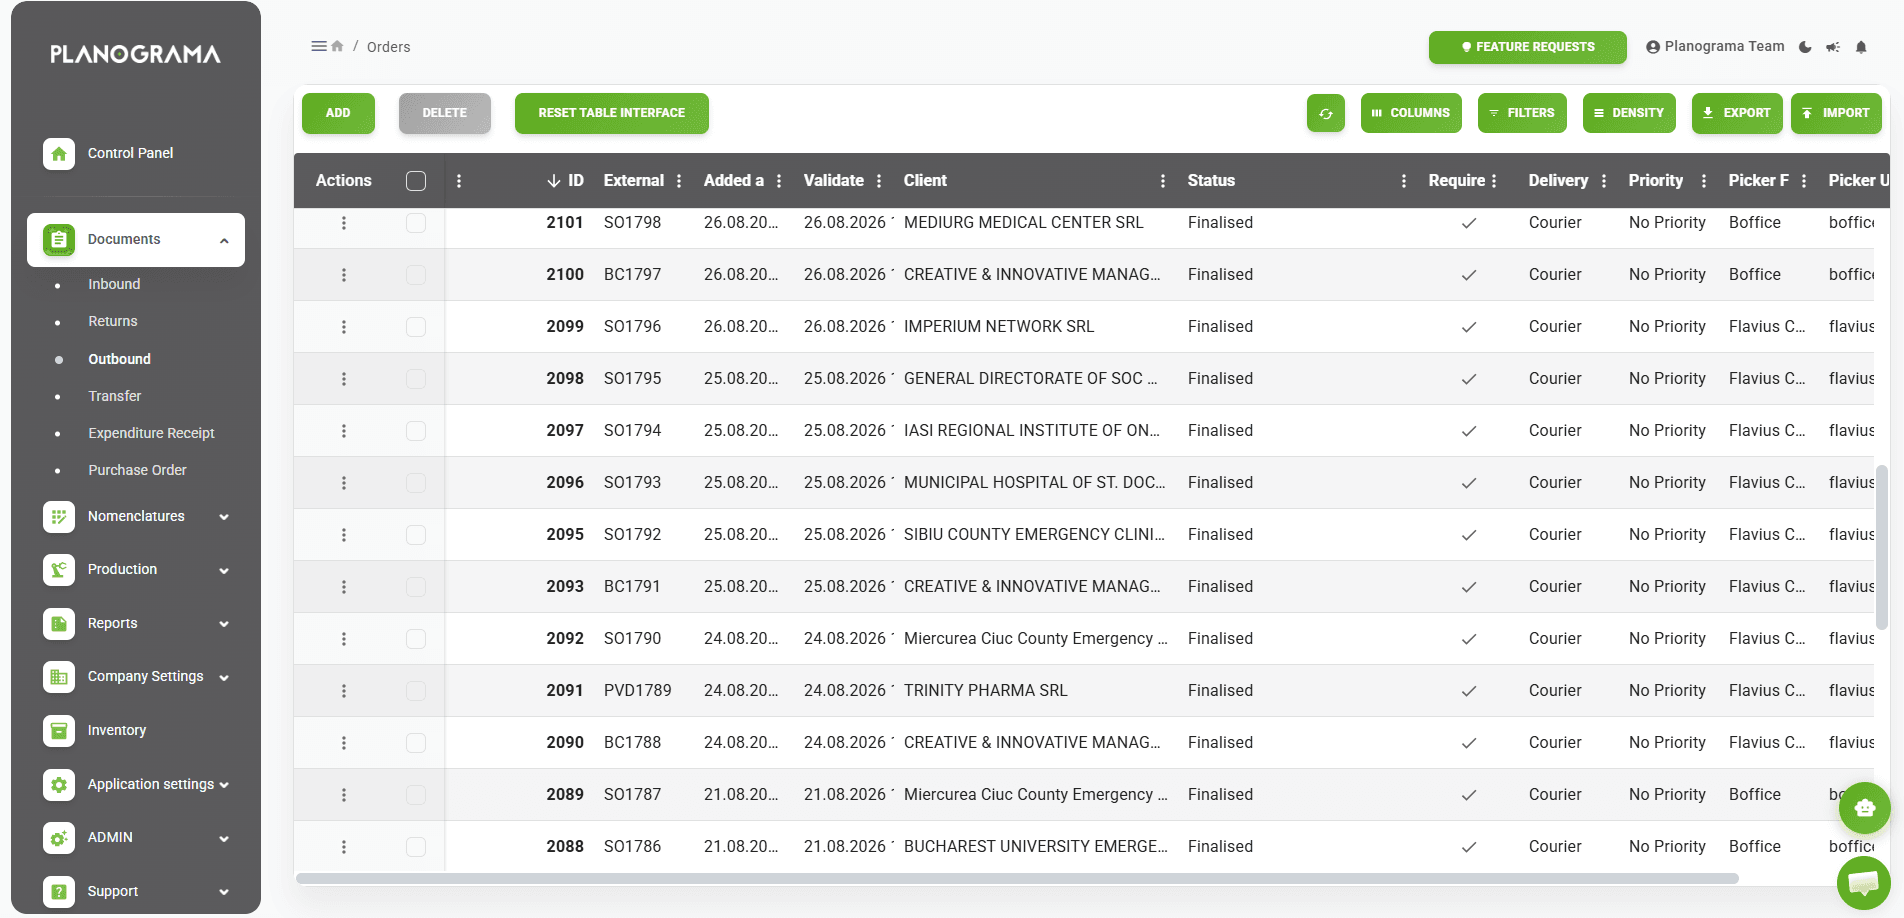Screen dimensions: 1904x918
Task: Open Client column options menu
Action: [1163, 181]
